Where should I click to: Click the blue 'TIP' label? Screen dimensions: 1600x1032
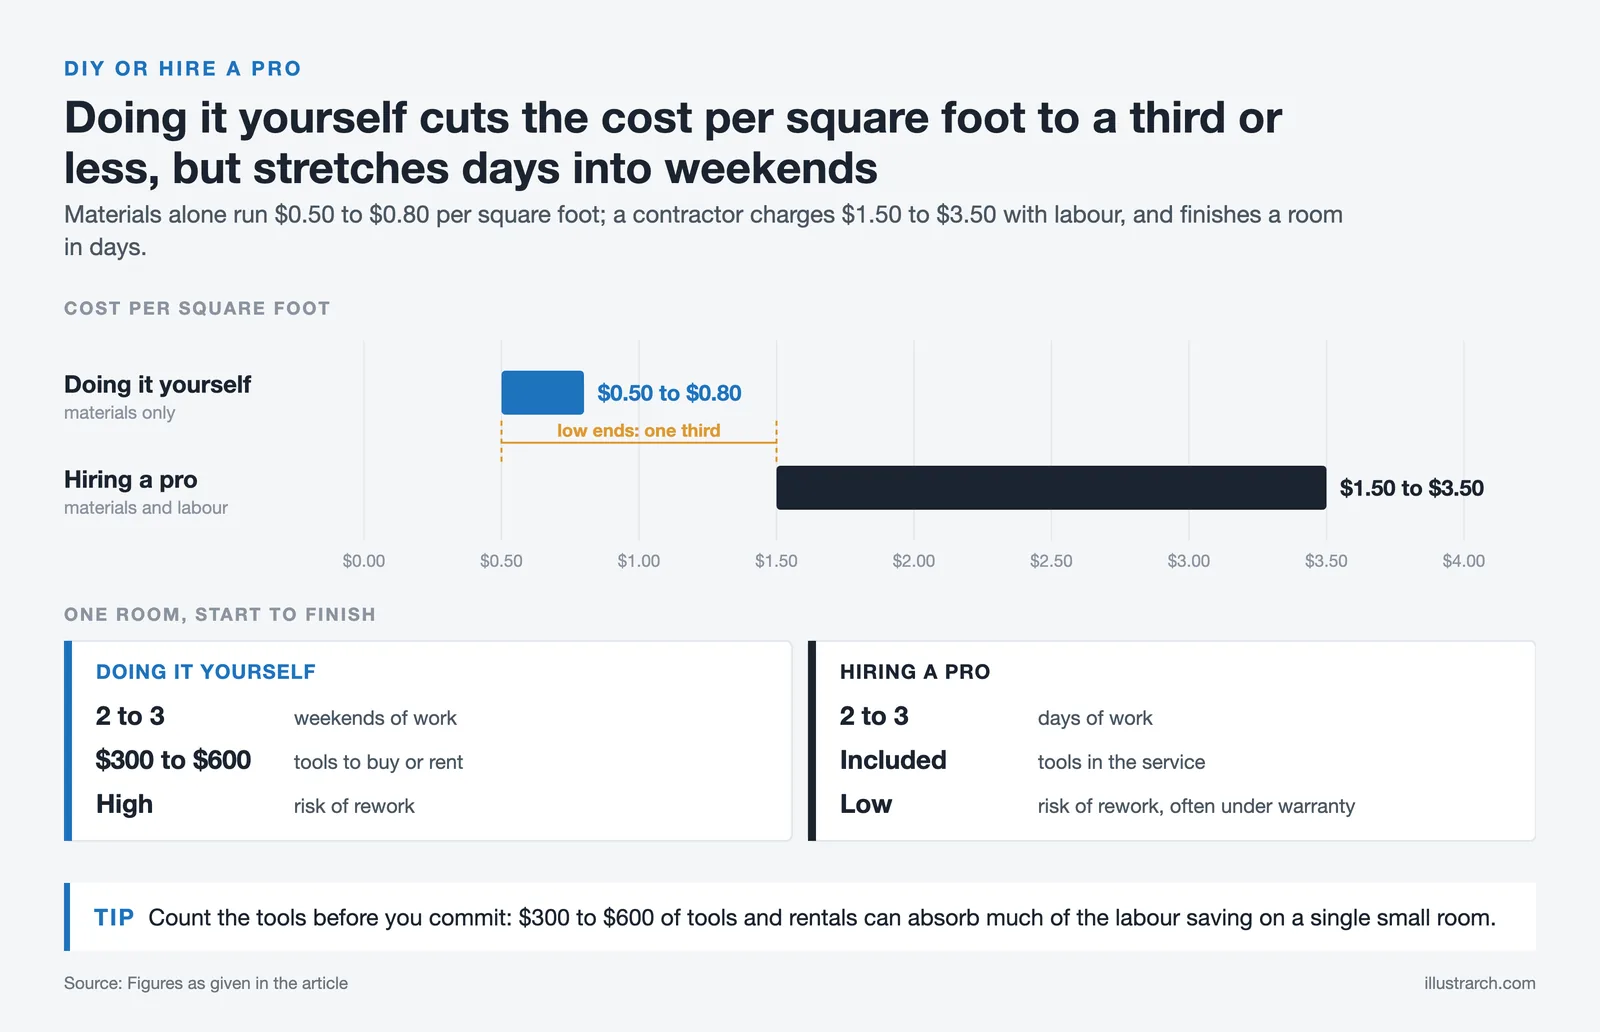(x=114, y=918)
